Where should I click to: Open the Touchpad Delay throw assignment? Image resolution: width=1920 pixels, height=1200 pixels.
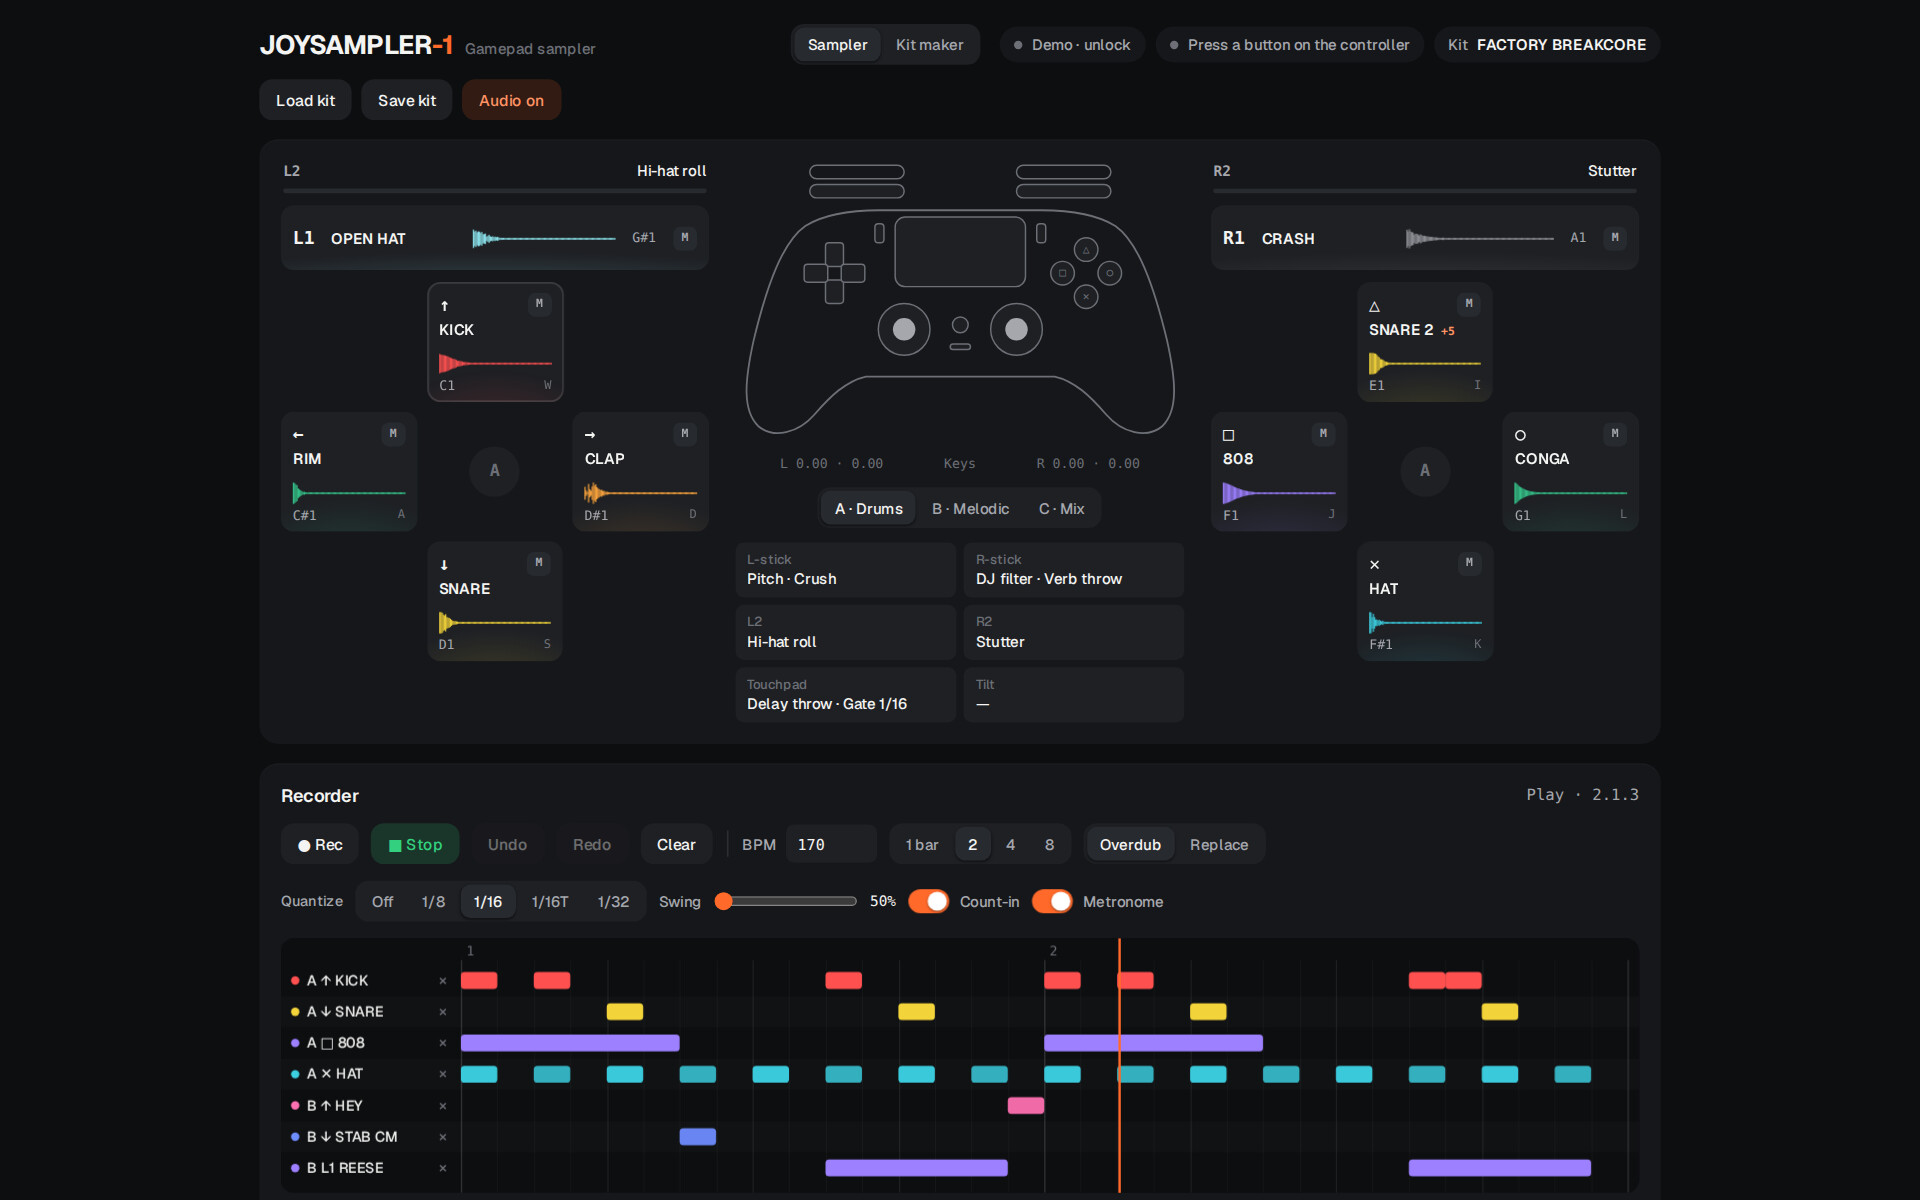point(845,695)
